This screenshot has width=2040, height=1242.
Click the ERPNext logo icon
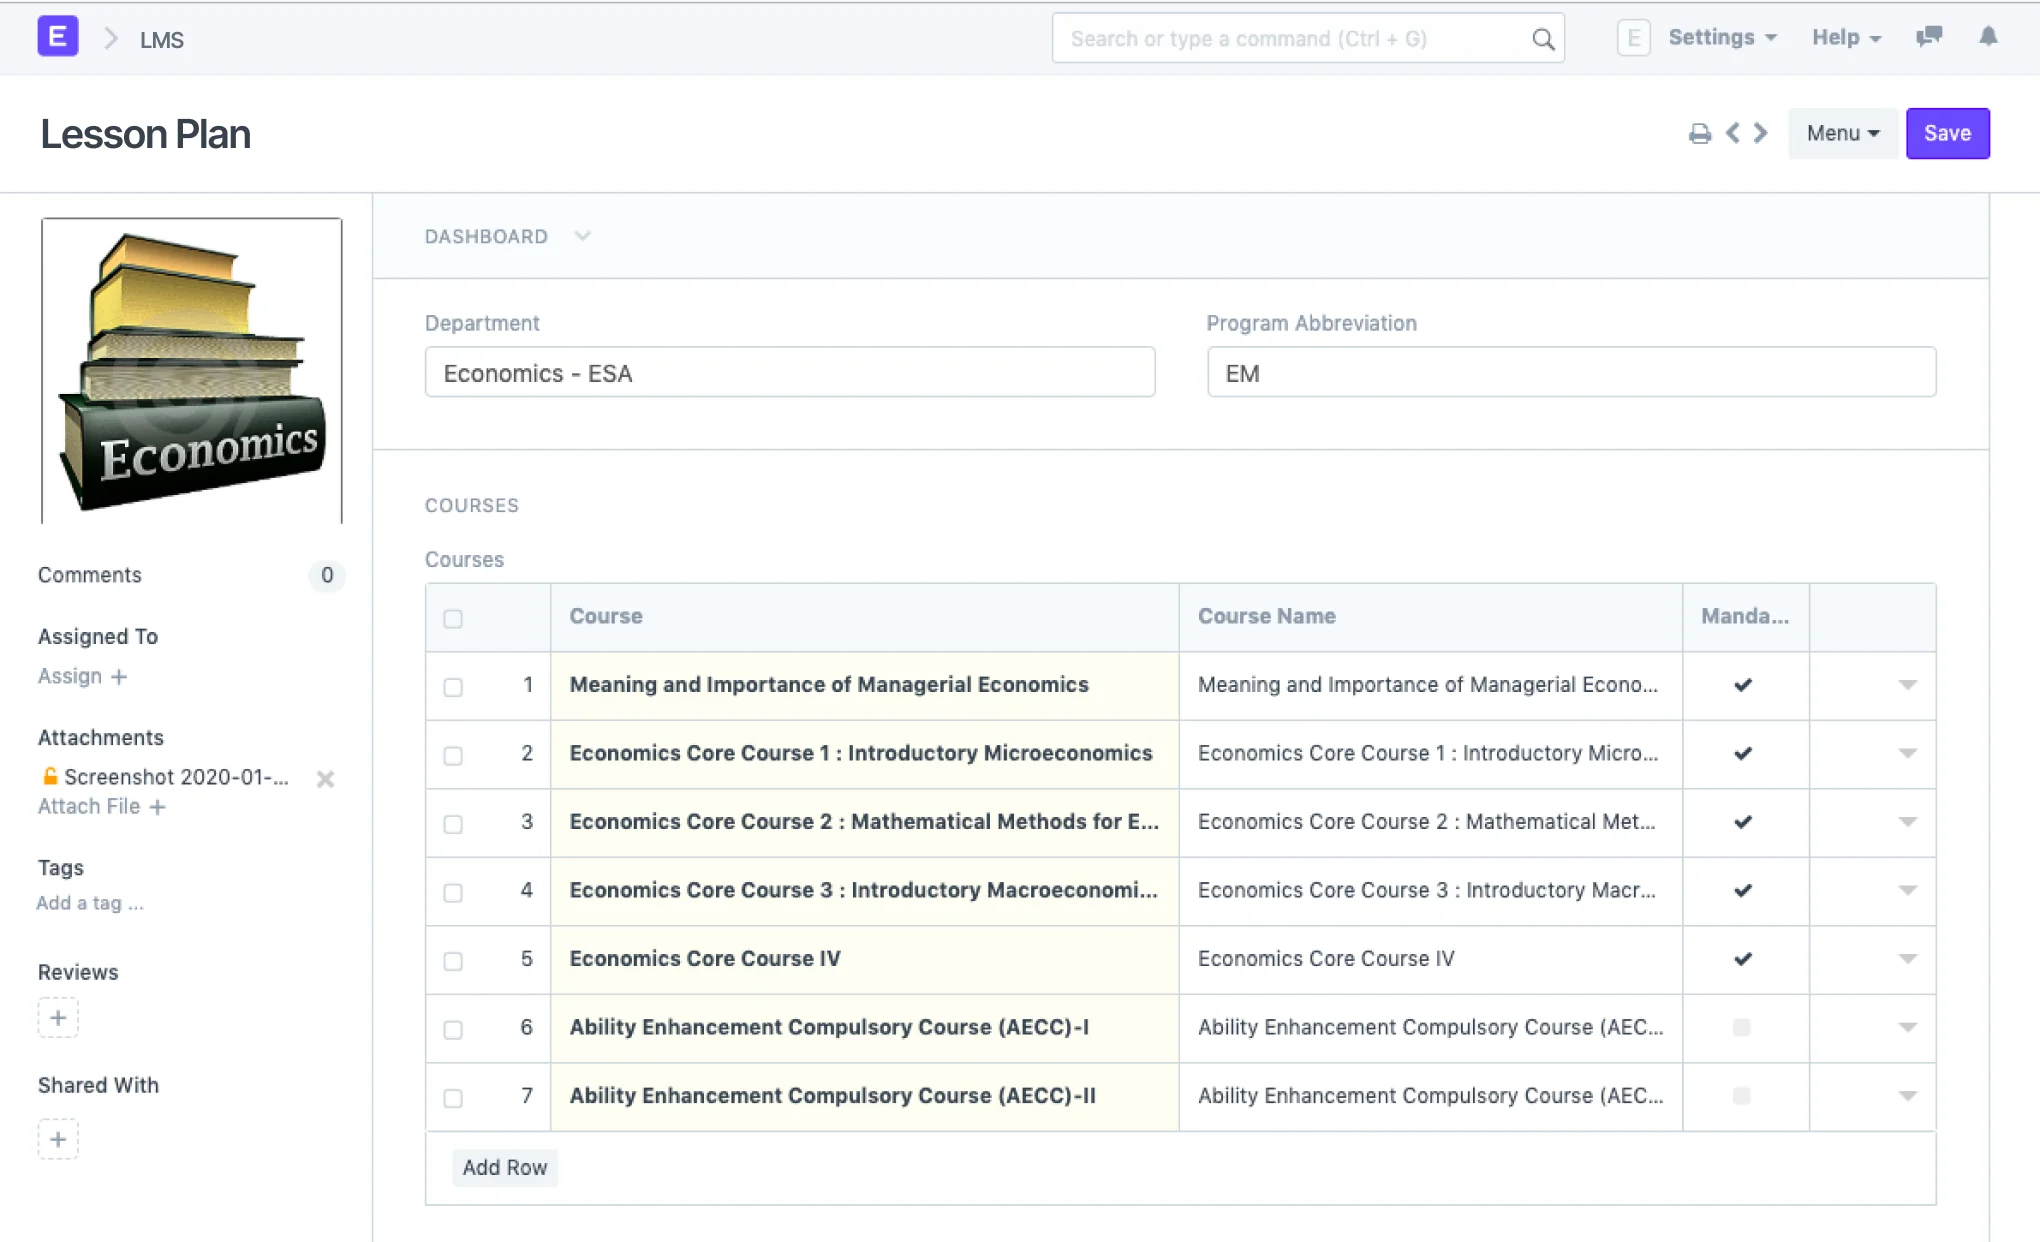click(57, 36)
